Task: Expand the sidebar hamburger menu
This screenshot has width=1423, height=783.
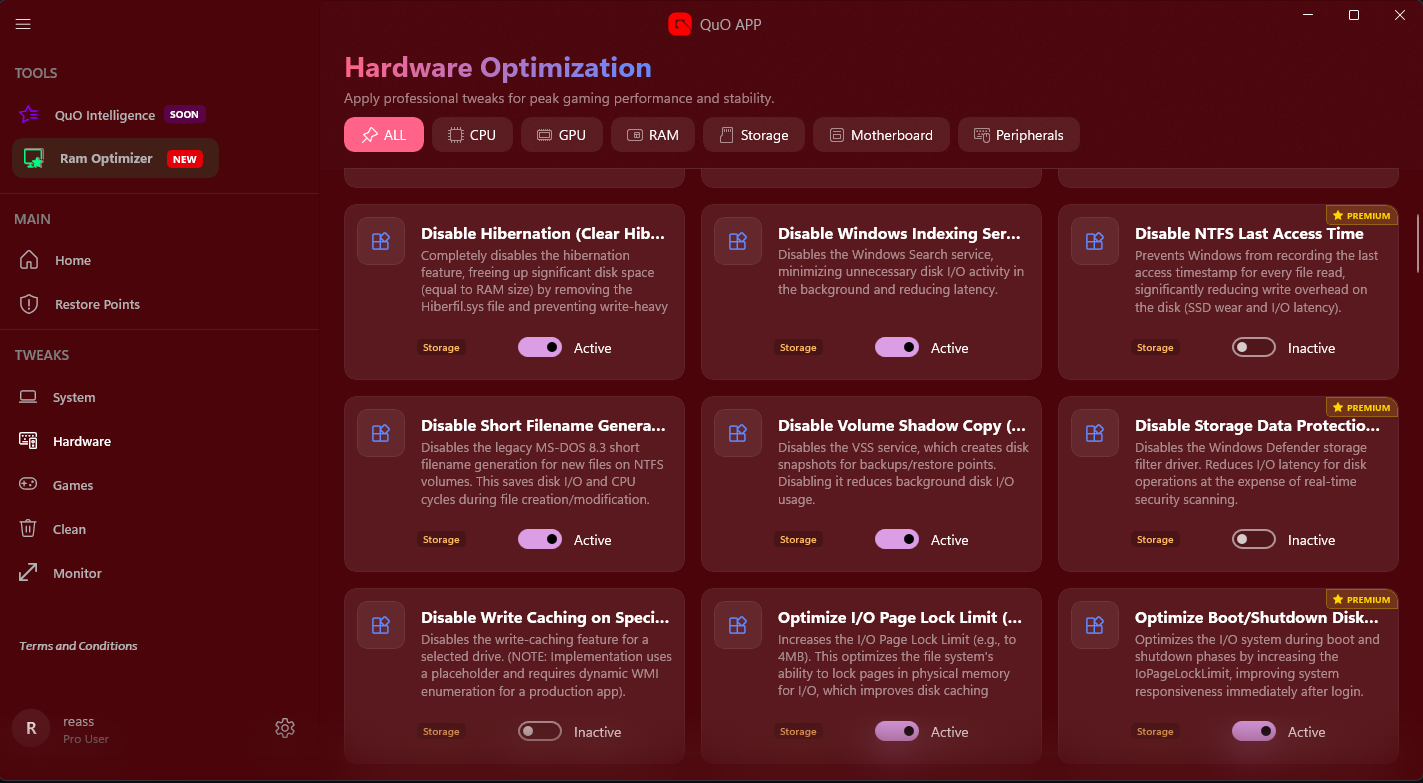Action: tap(23, 23)
